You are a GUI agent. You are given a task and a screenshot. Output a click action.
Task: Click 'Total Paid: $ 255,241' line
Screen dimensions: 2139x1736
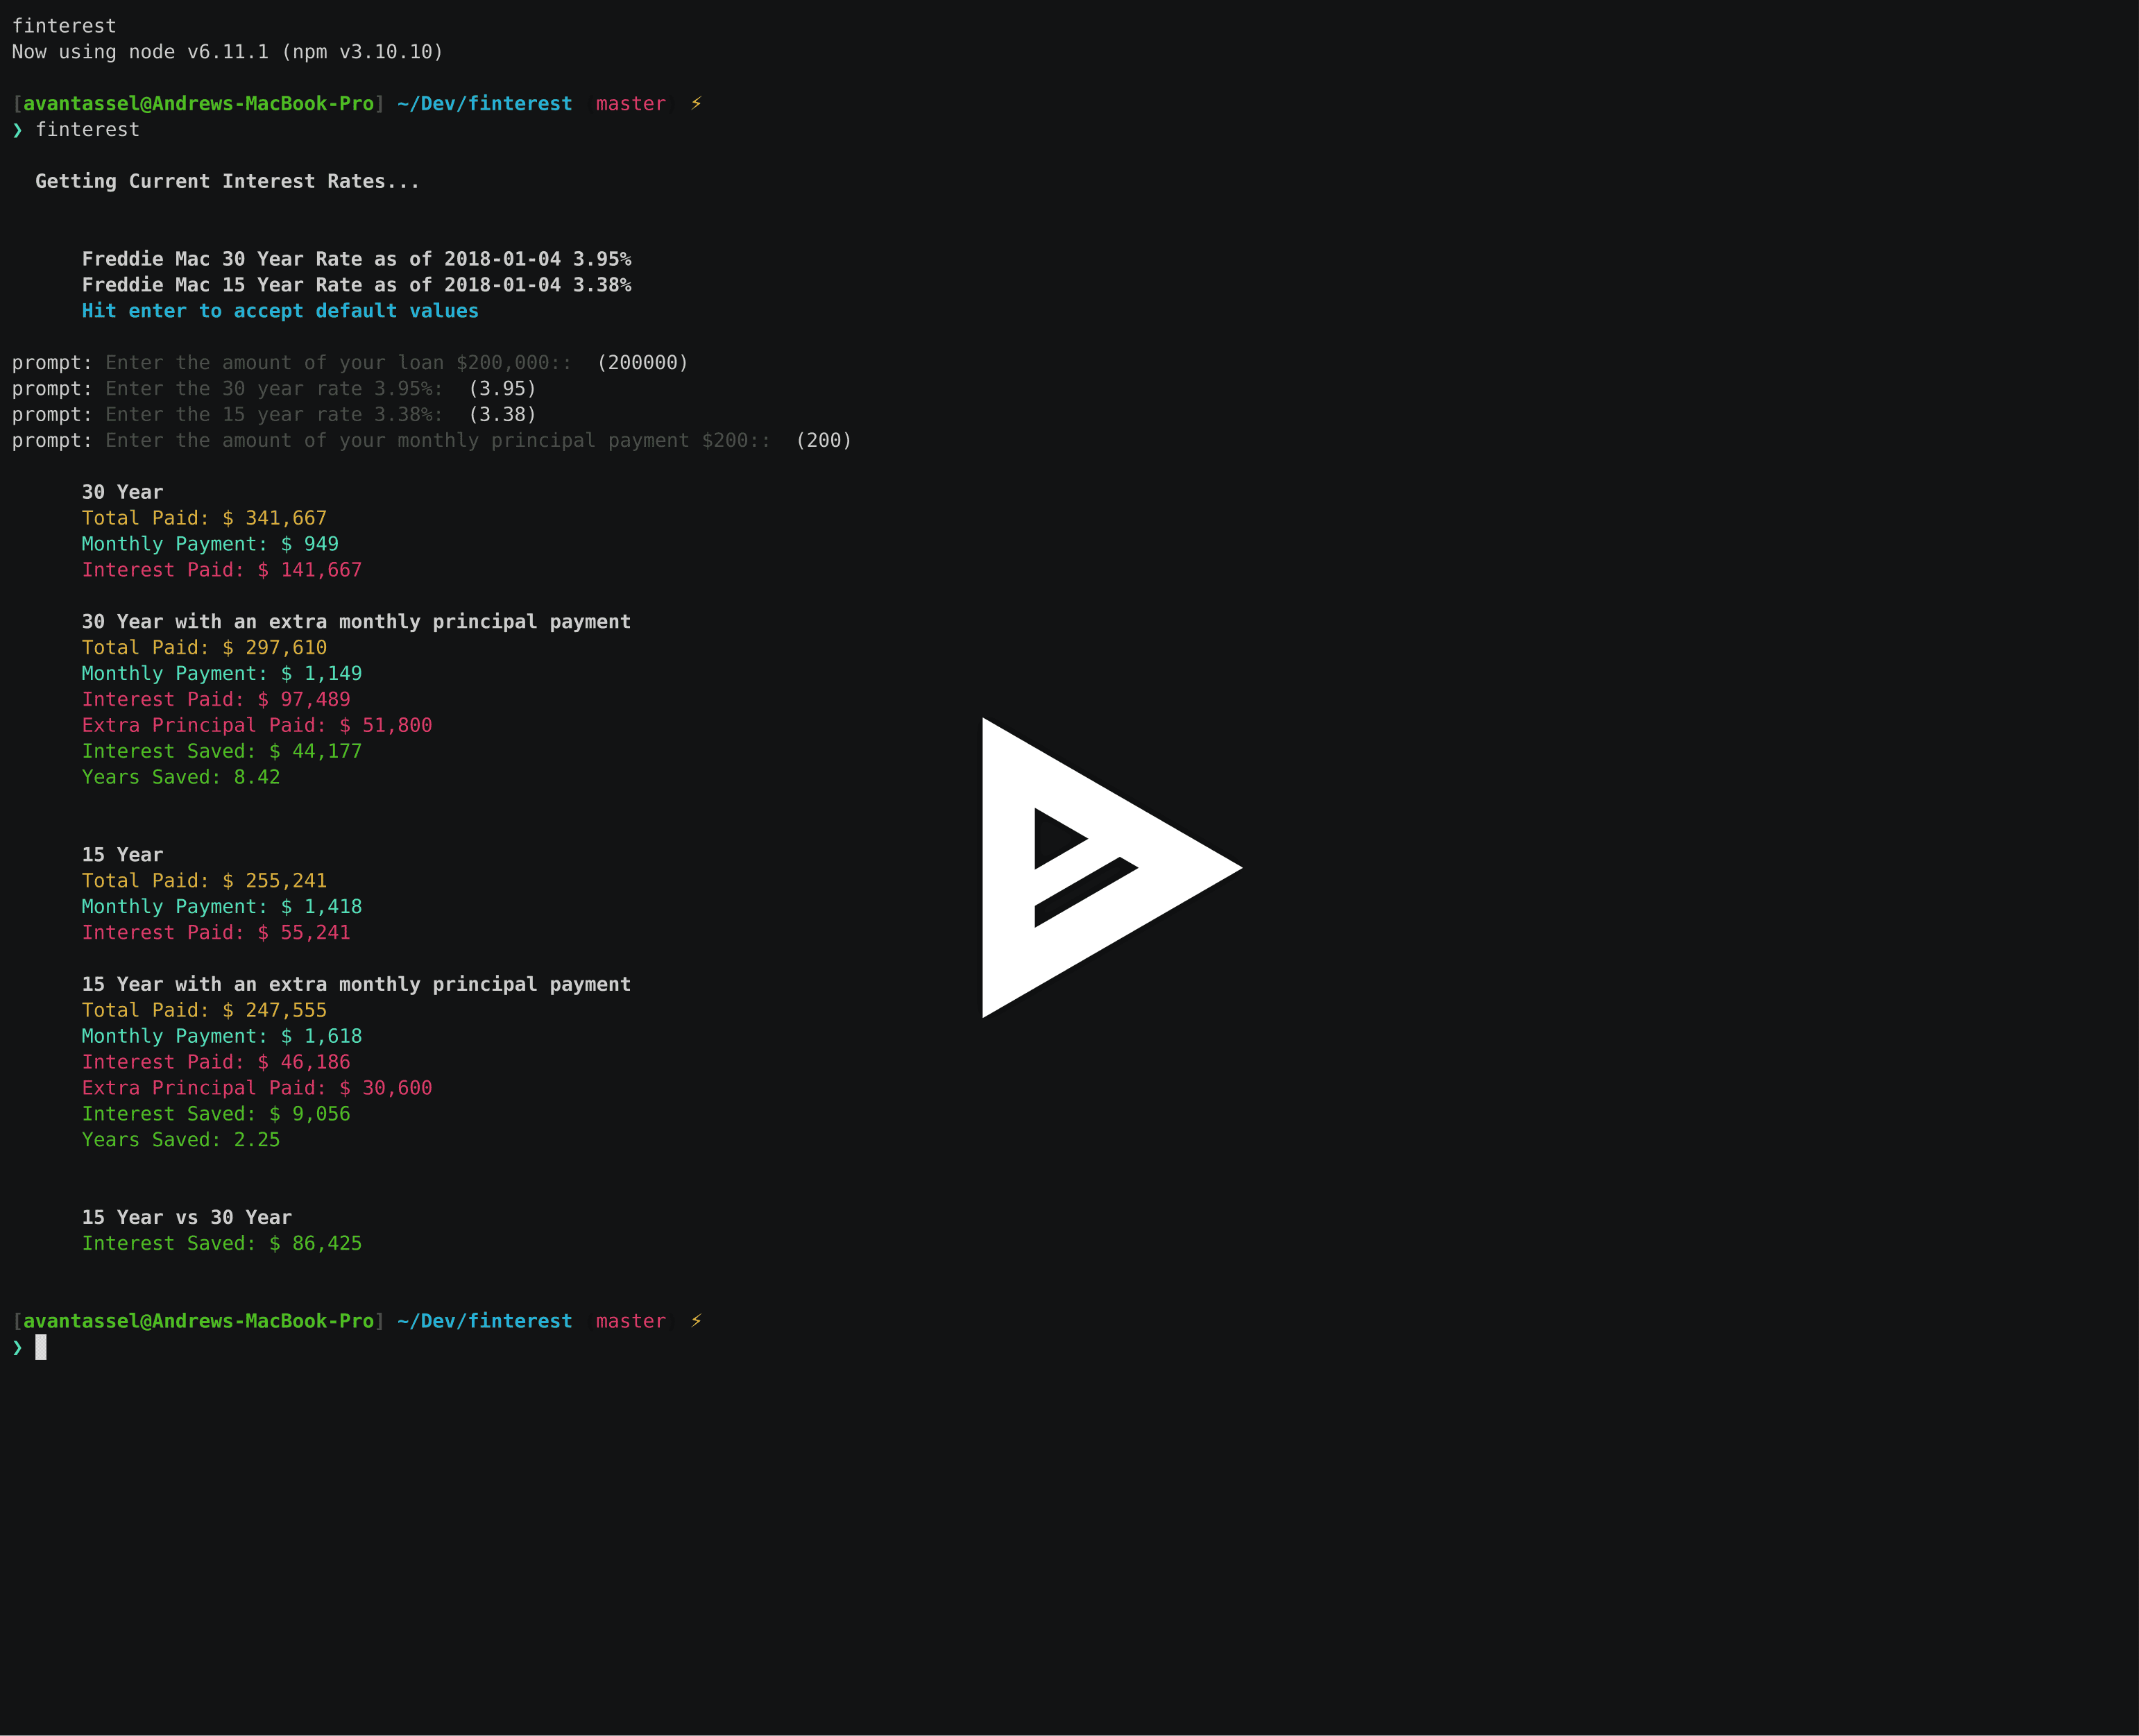pyautogui.click(x=204, y=881)
